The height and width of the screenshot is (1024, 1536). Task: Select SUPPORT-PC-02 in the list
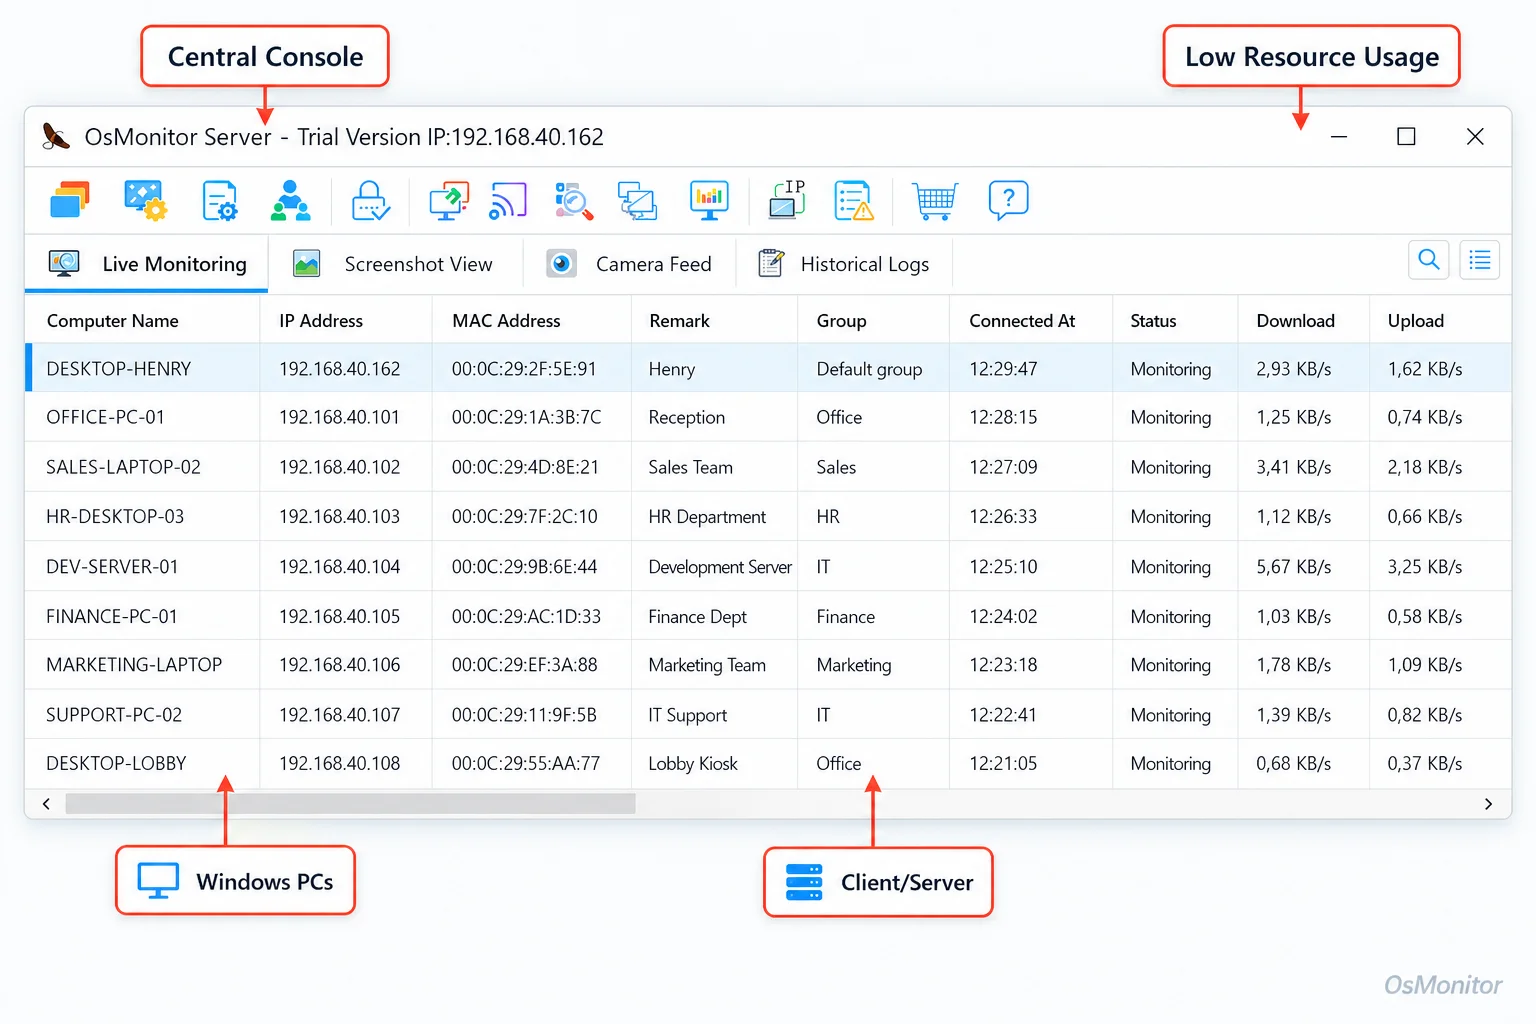point(114,715)
